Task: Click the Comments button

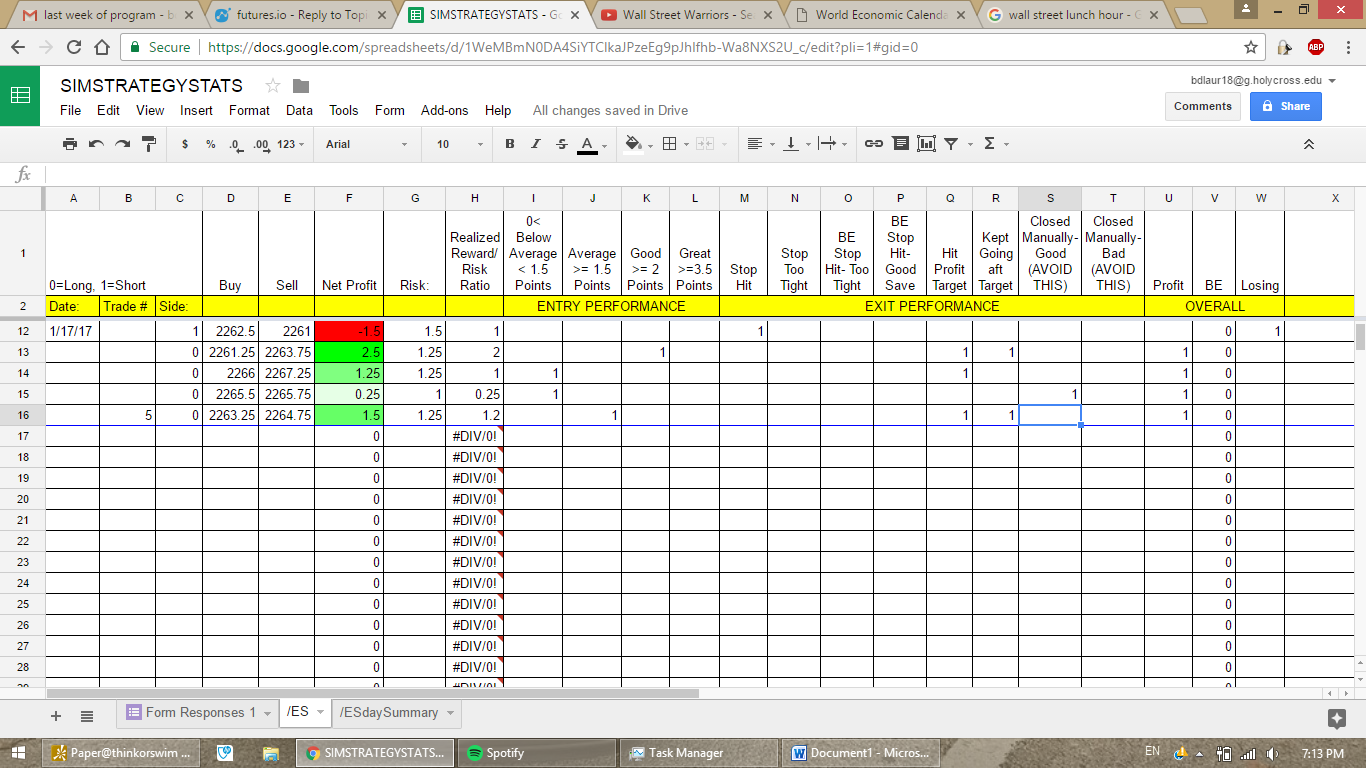Action: [1203, 106]
